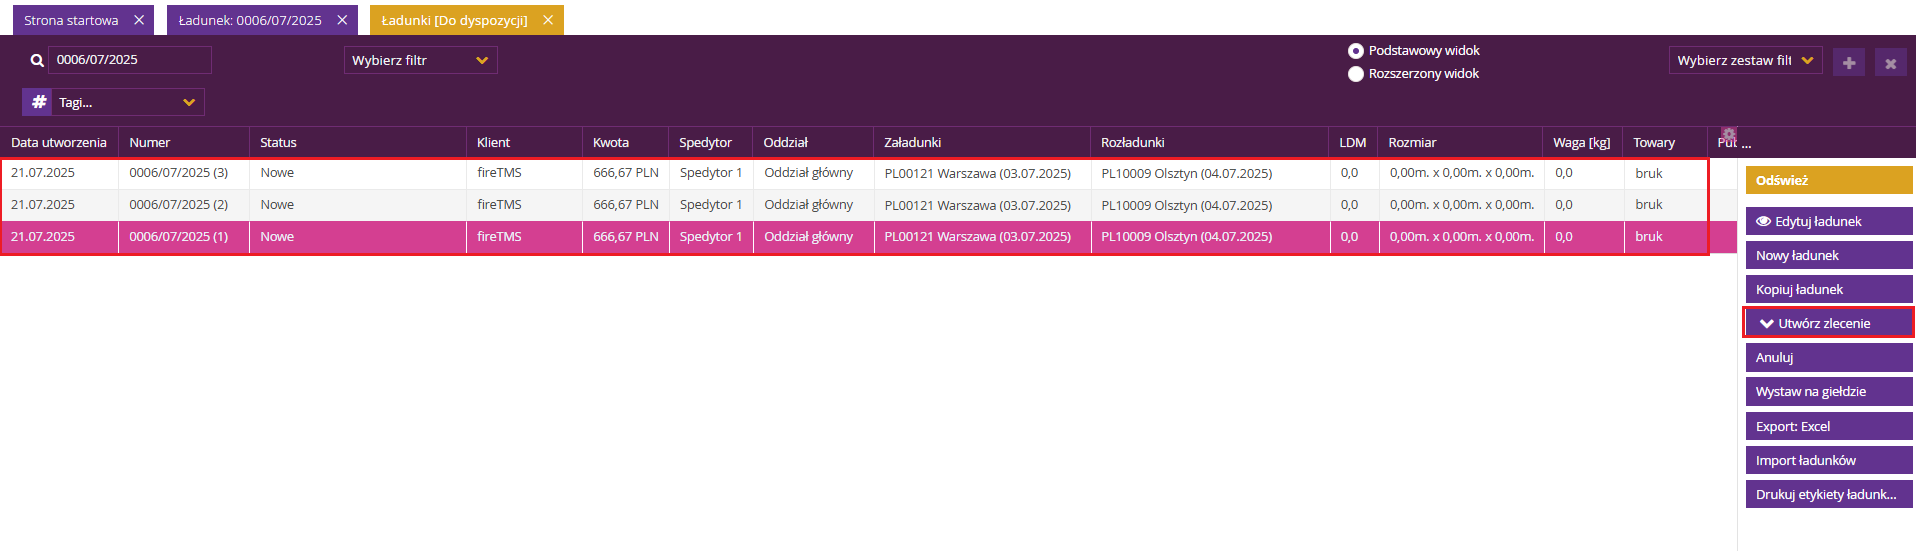Sort by Rozładunki column header
The width and height of the screenshot is (1916, 551).
pyautogui.click(x=1210, y=142)
